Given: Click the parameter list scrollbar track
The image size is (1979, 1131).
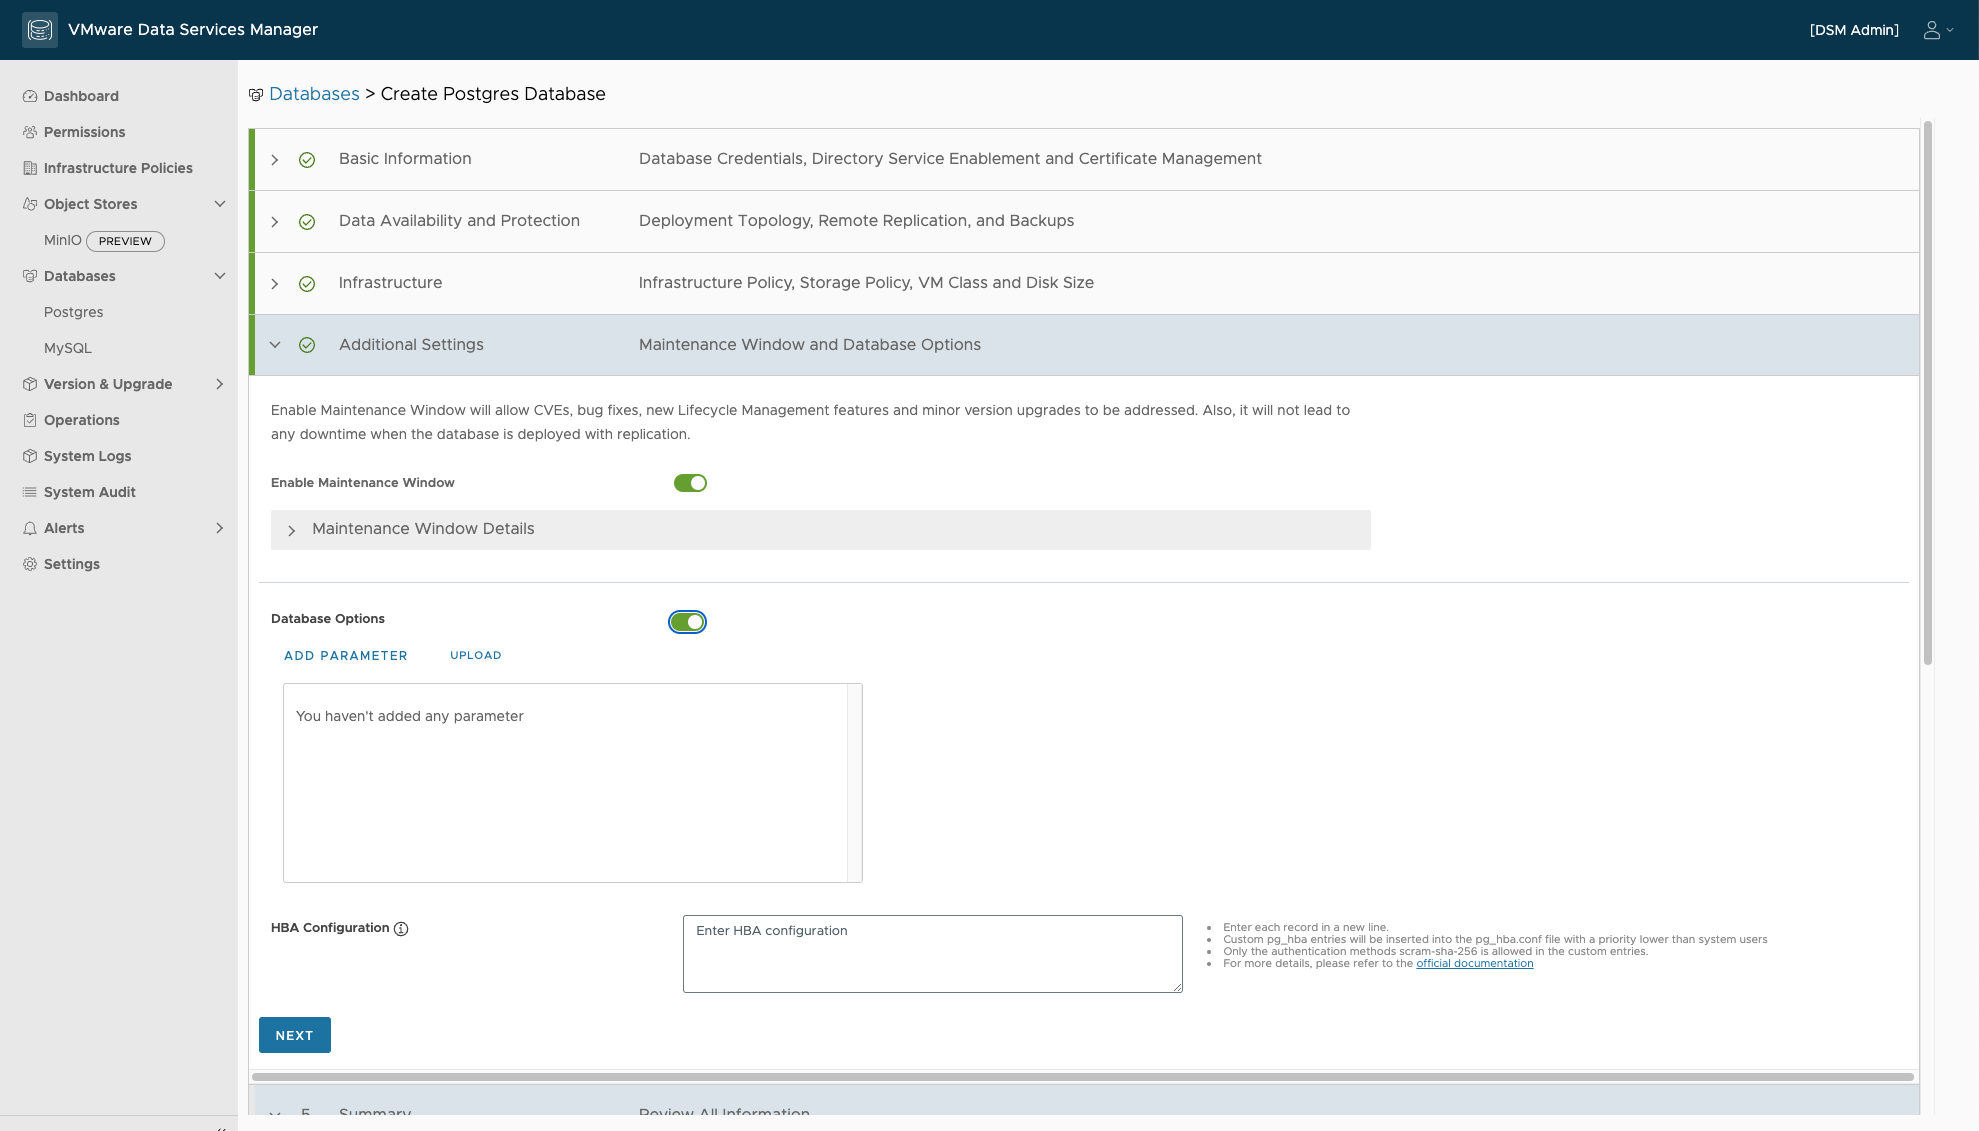Looking at the screenshot, I should point(855,783).
